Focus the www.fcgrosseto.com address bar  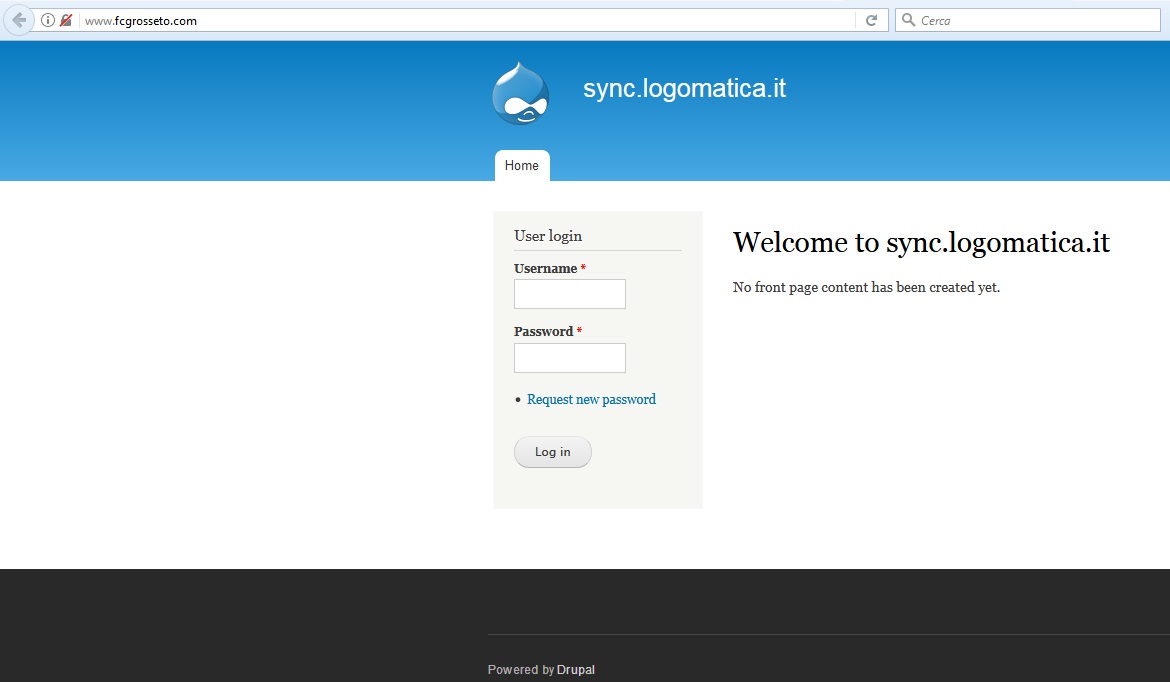pos(450,20)
